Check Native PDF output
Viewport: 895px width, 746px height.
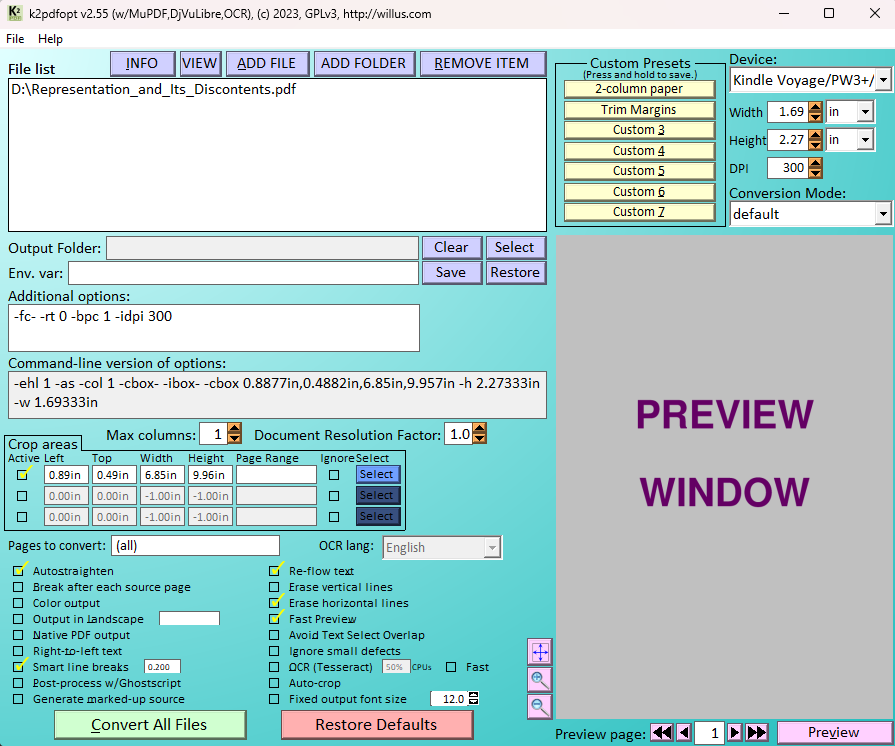tap(19, 635)
